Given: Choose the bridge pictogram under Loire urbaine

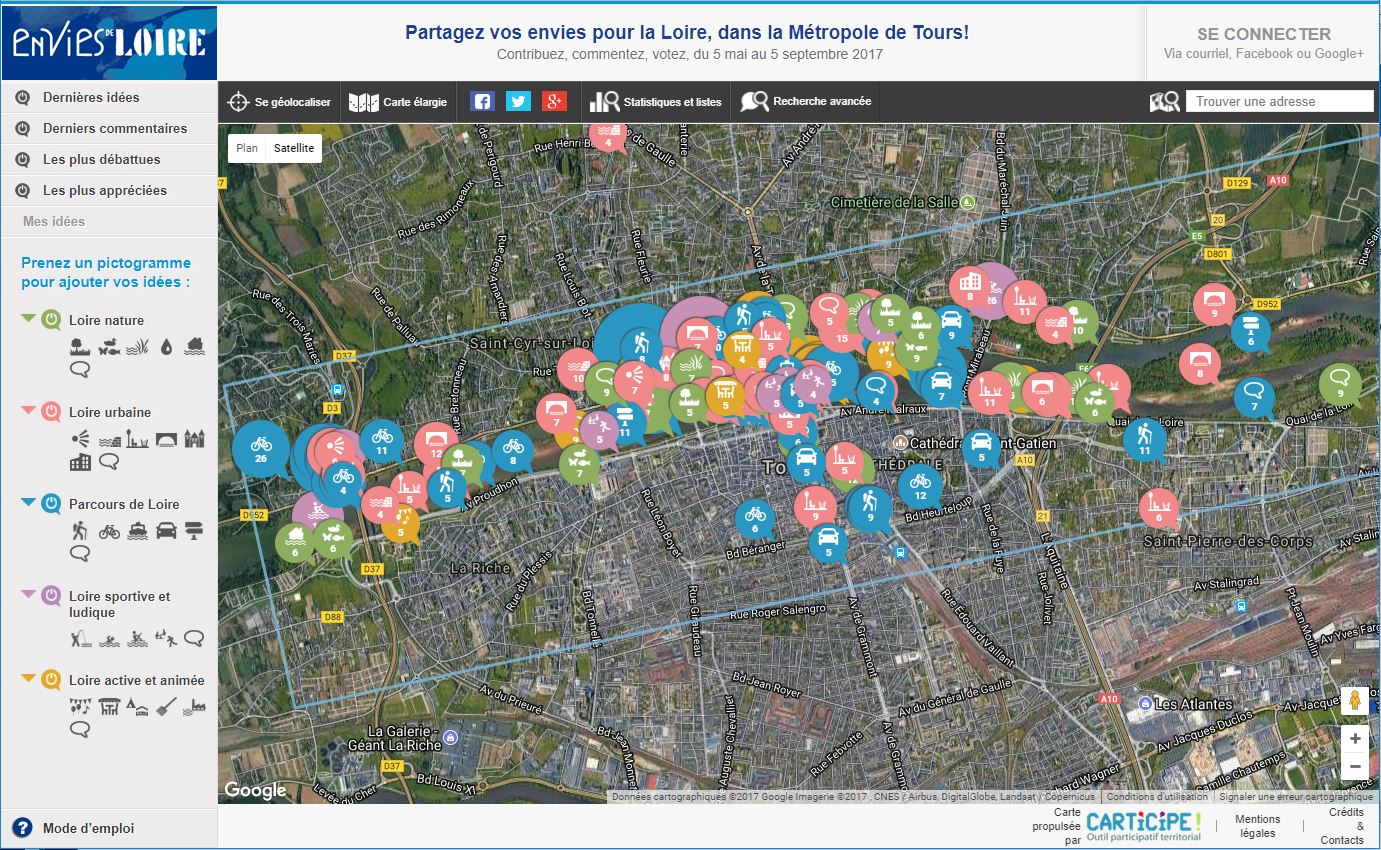Looking at the screenshot, I should point(166,439).
